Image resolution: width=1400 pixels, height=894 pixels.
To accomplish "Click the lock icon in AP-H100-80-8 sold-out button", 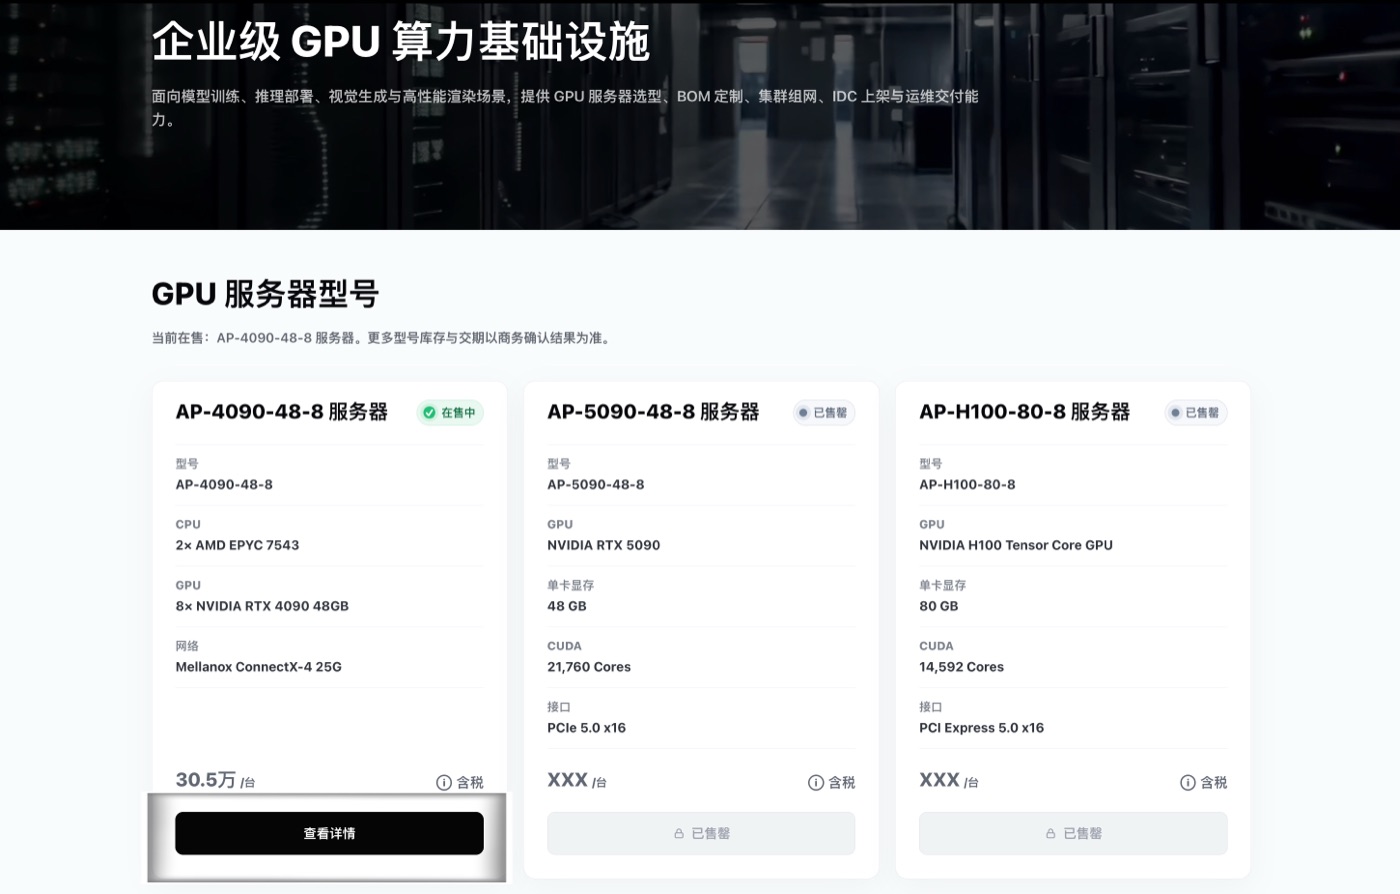I will click(1051, 833).
